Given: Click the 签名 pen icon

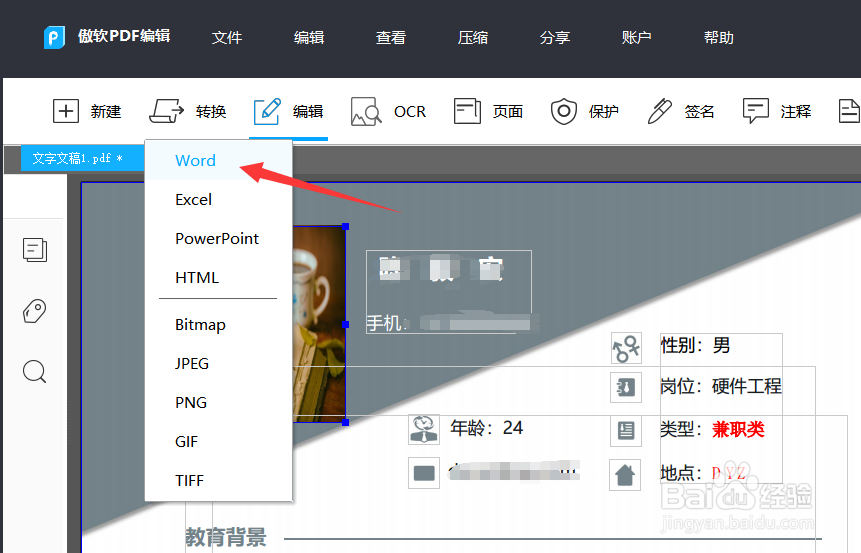Looking at the screenshot, I should [659, 111].
